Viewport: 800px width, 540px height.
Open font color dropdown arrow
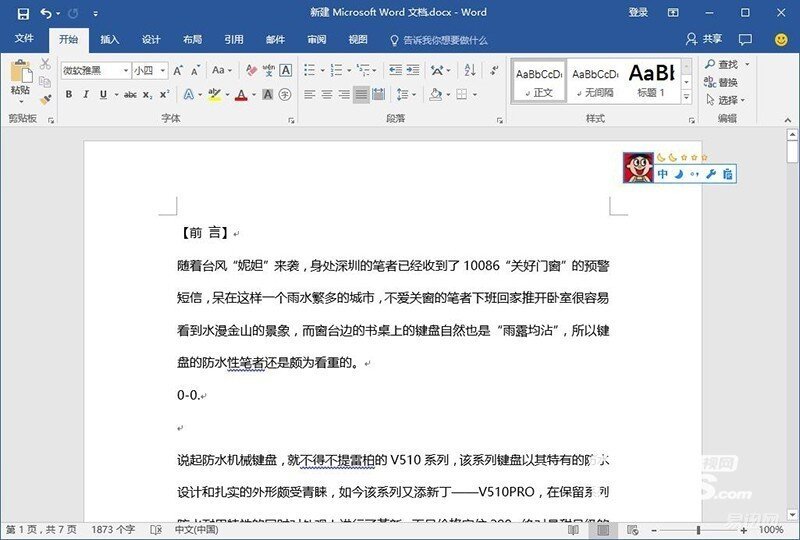254,94
